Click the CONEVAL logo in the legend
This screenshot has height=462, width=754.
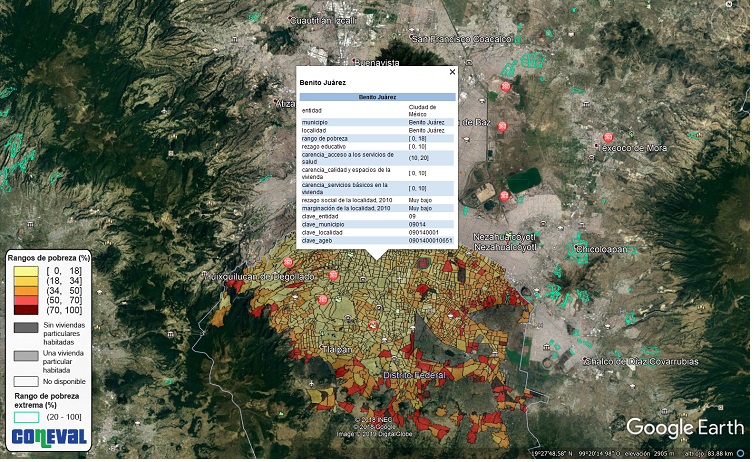tap(48, 436)
